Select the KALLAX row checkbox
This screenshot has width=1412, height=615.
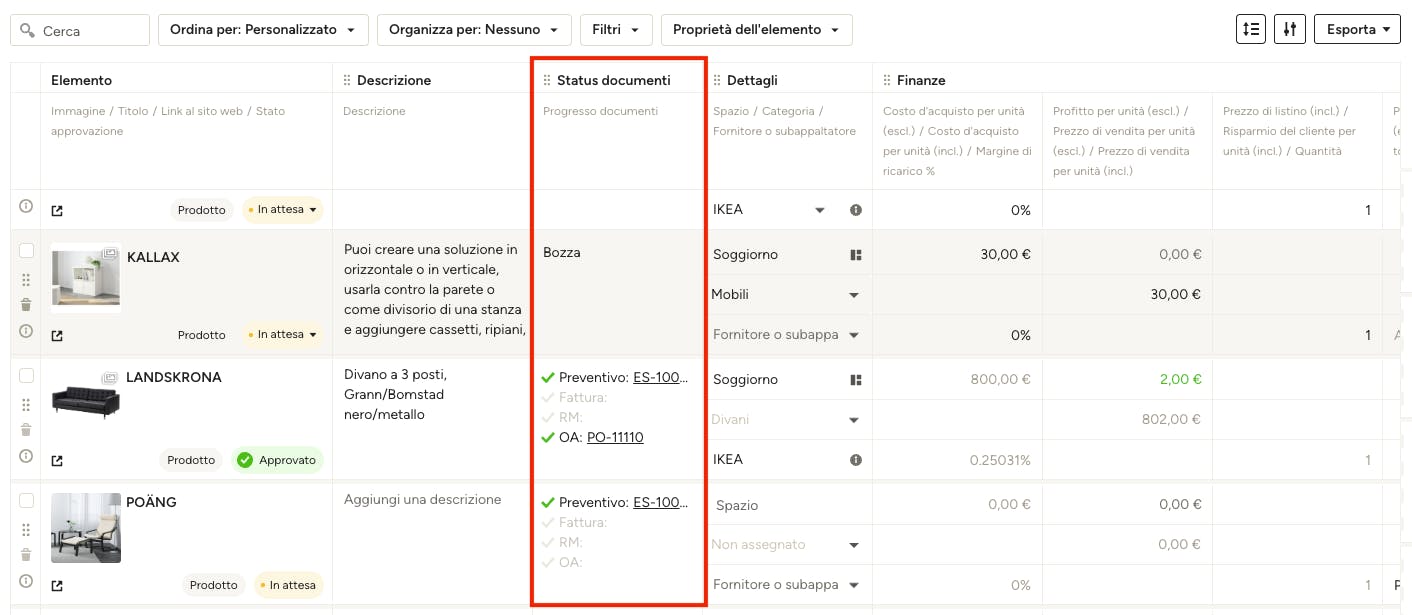[26, 251]
